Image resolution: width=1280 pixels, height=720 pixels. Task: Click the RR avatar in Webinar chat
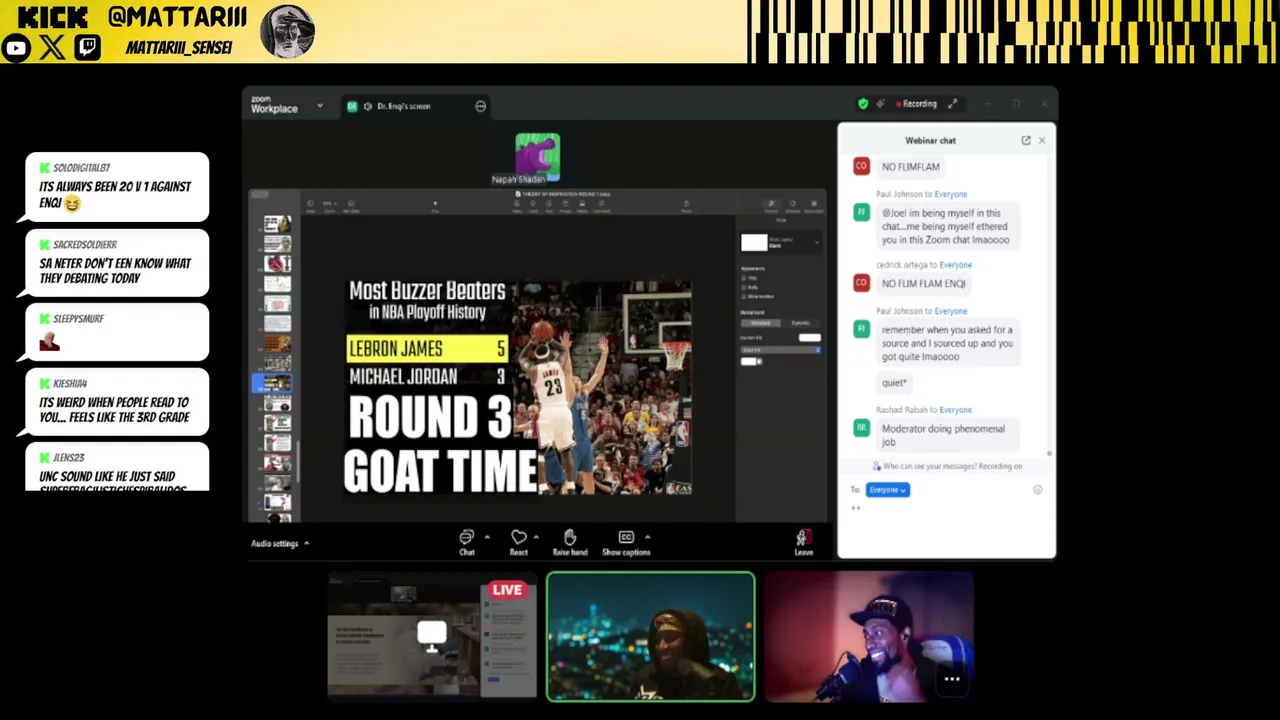861,428
